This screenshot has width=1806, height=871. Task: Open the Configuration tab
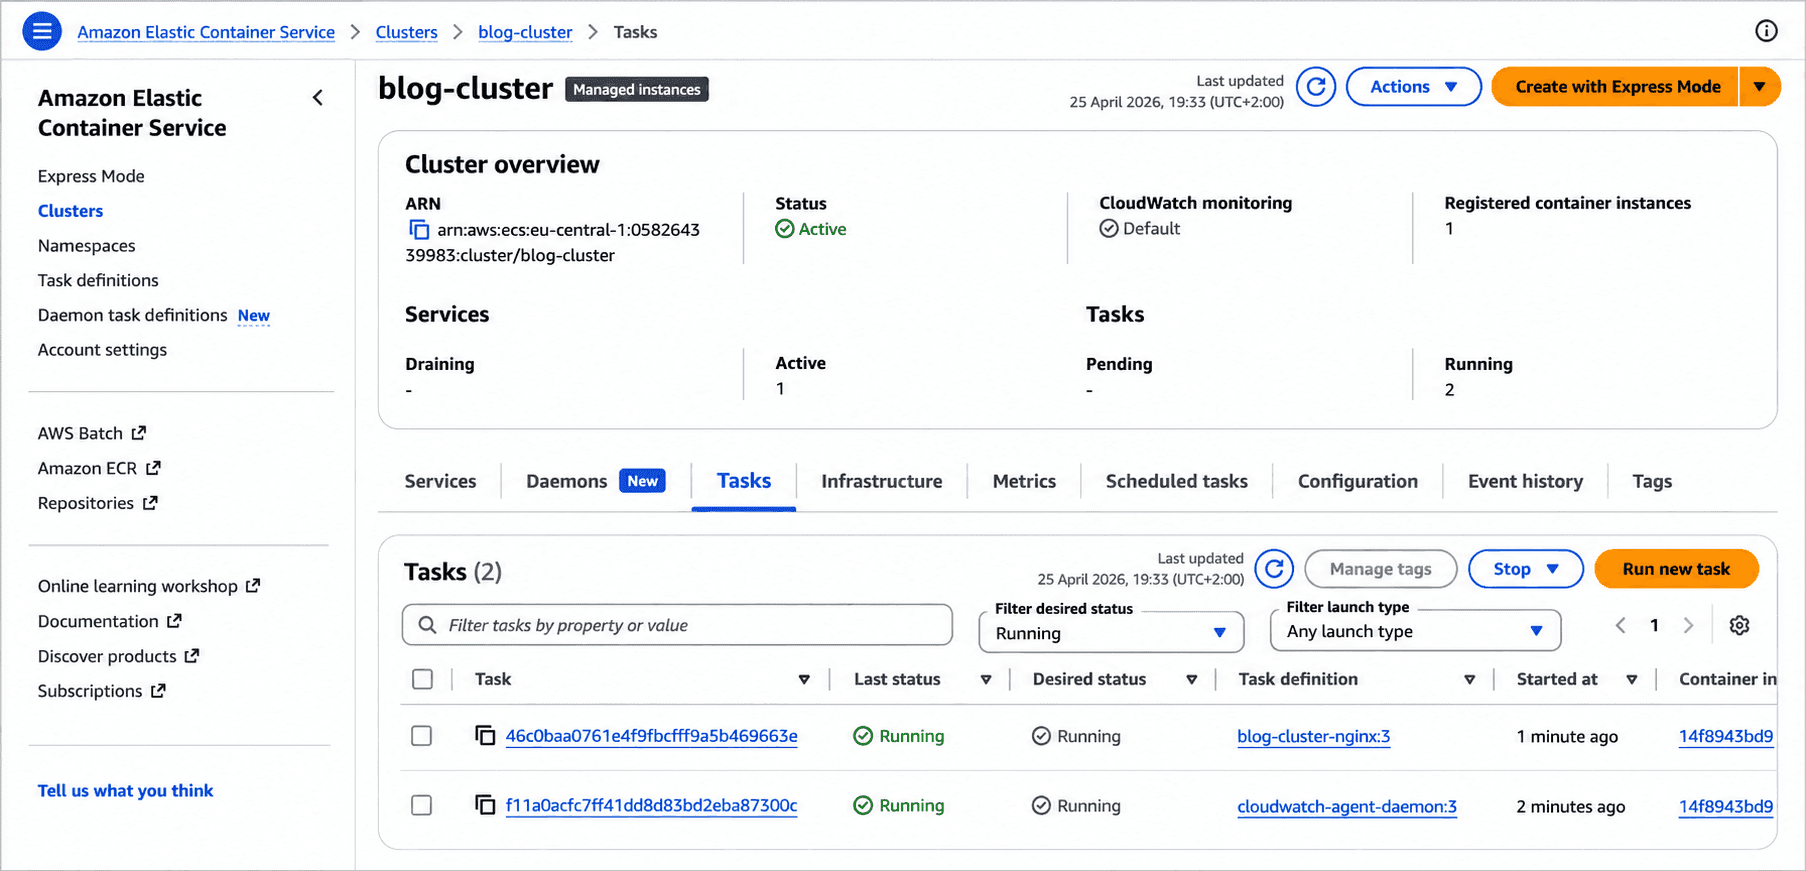[x=1358, y=481]
